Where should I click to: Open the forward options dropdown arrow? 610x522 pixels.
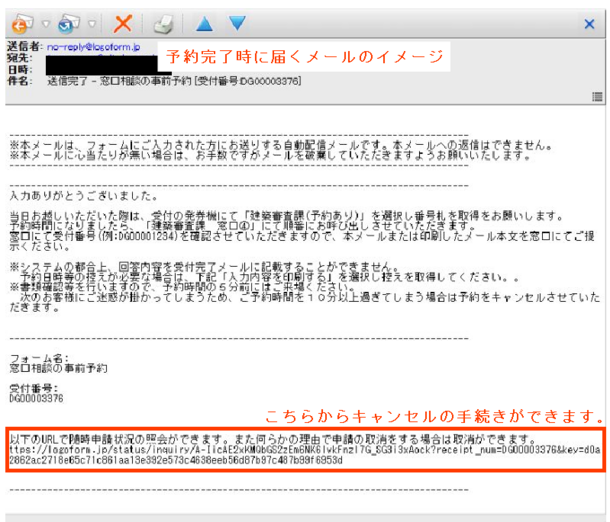pyautogui.click(x=92, y=24)
